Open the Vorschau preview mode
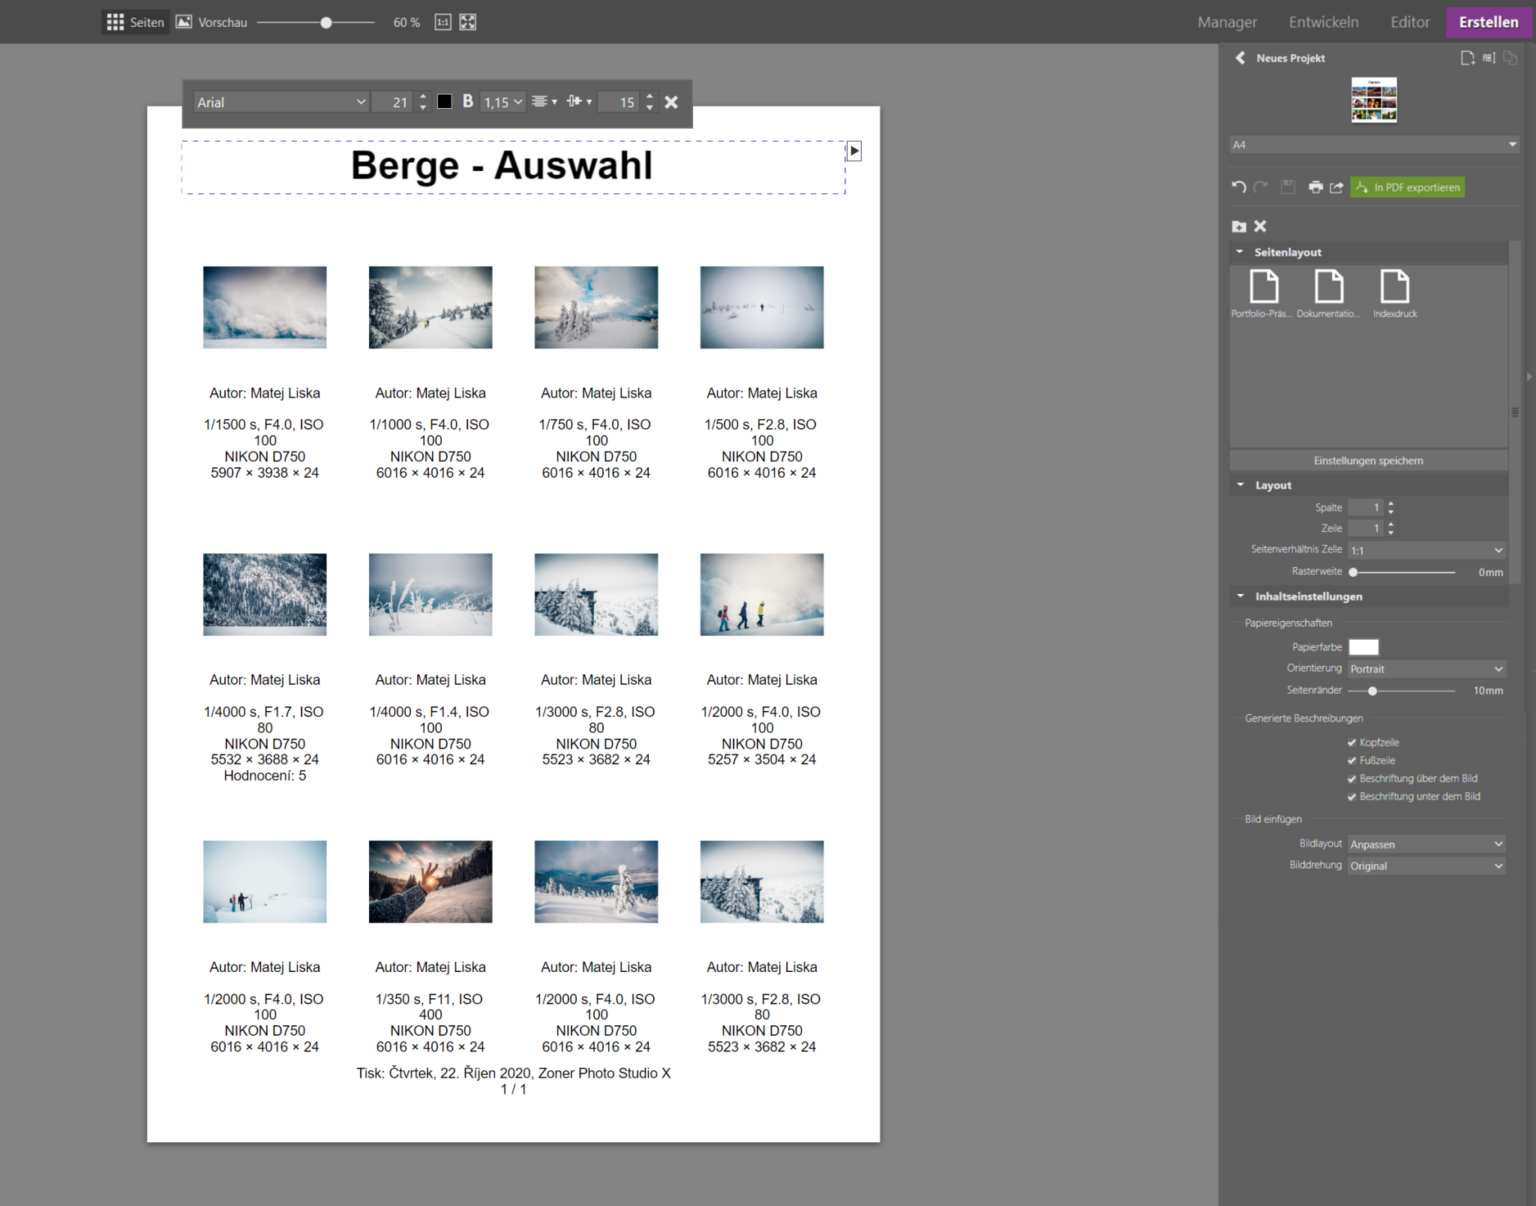The width and height of the screenshot is (1536, 1206). coord(211,21)
